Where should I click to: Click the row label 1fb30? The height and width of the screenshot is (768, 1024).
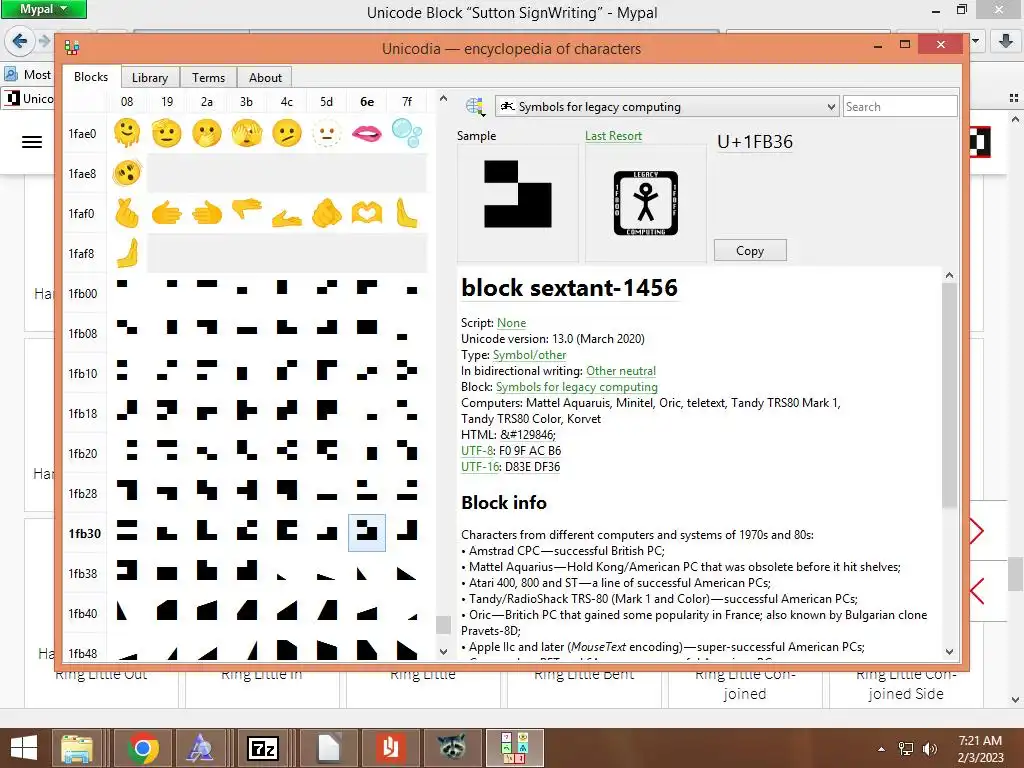point(85,533)
